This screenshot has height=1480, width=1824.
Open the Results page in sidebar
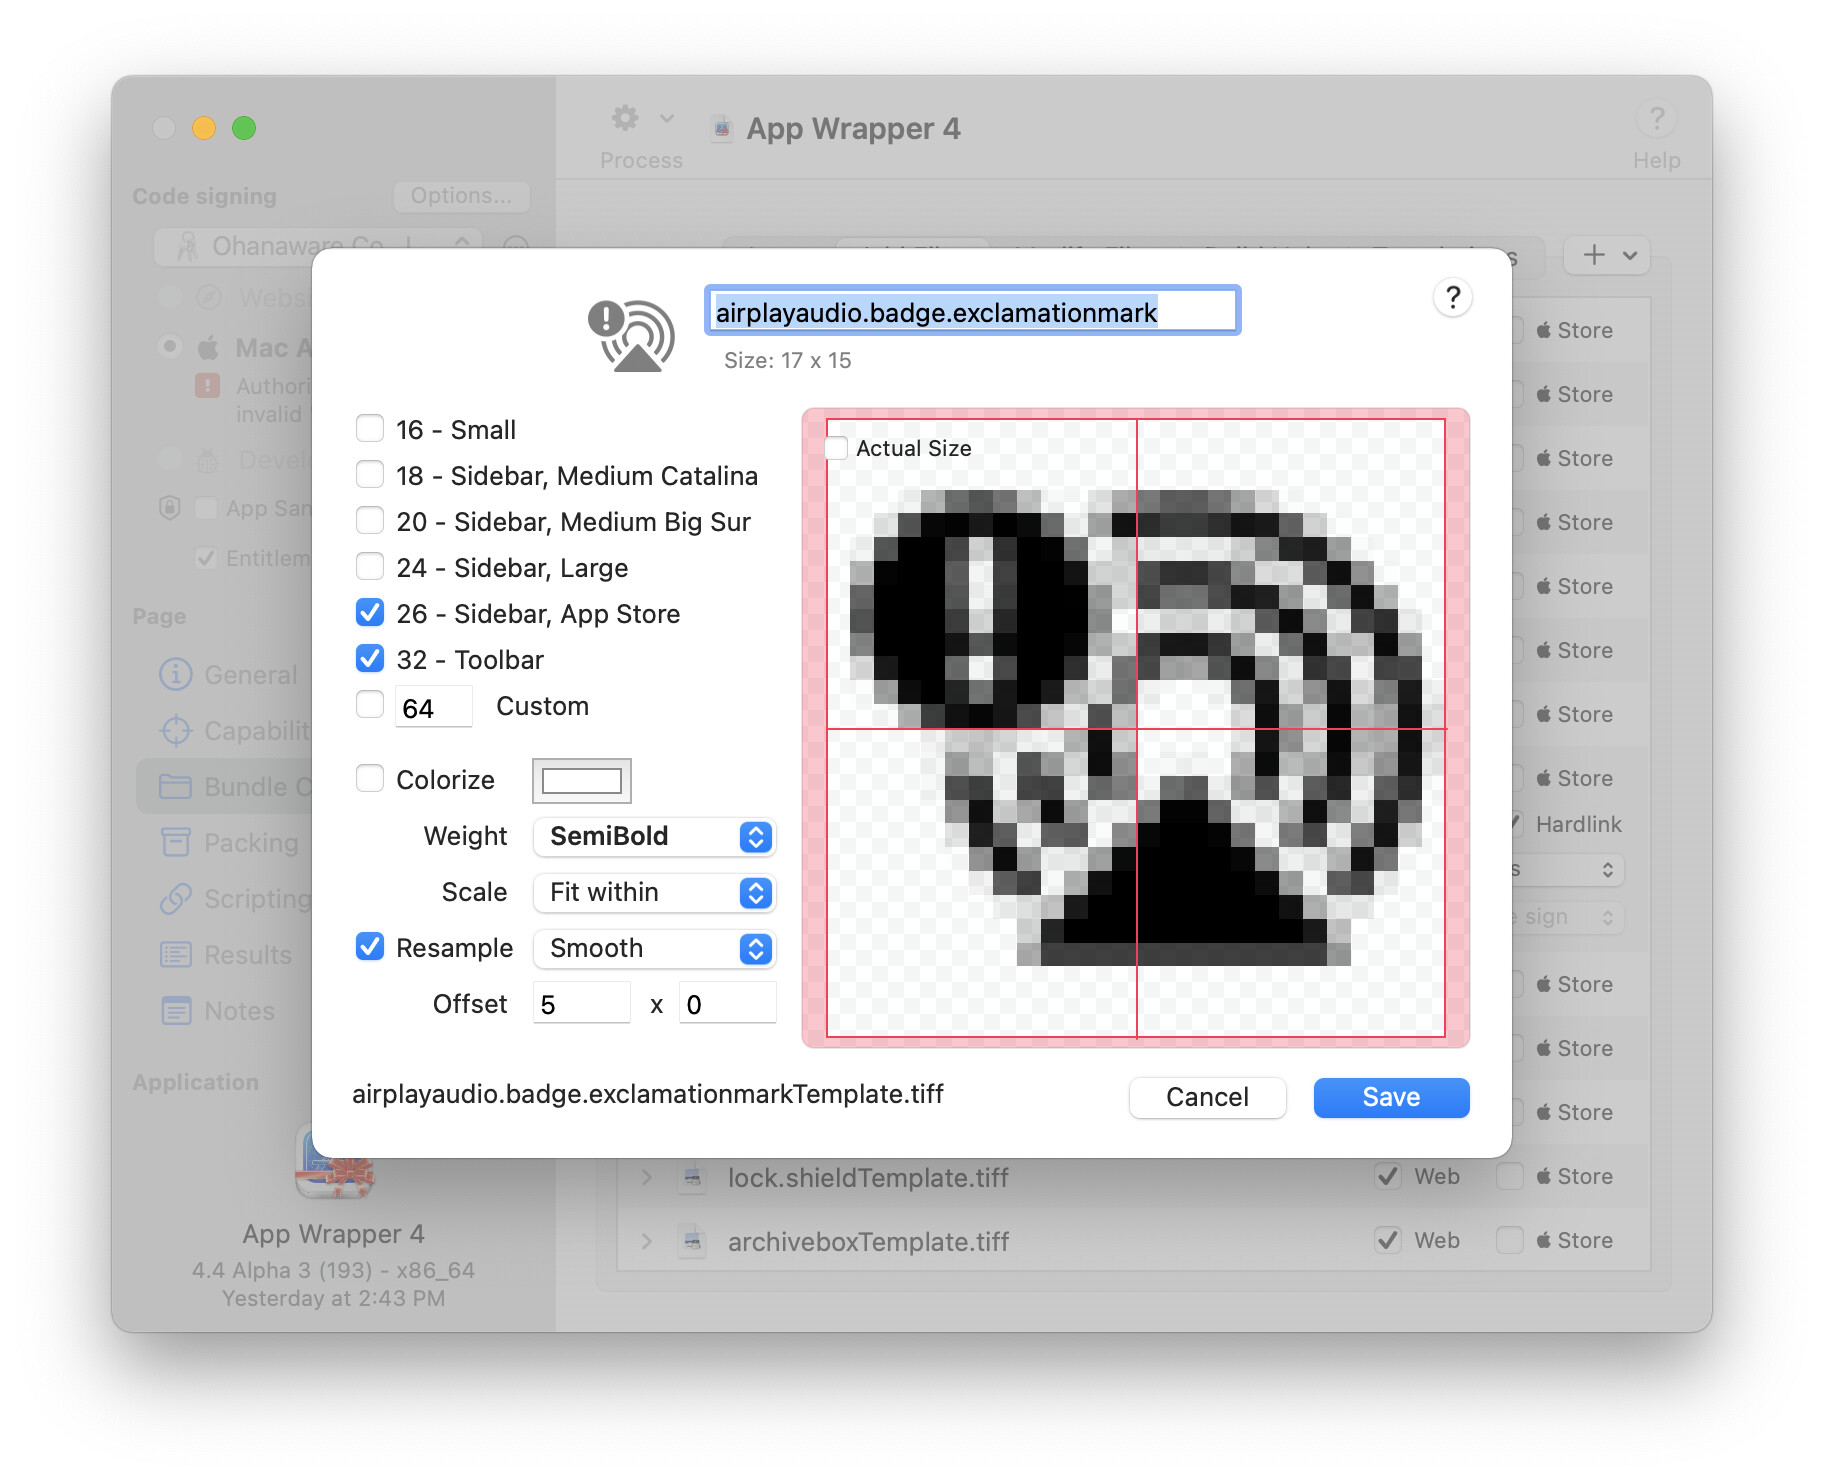pyautogui.click(x=226, y=955)
